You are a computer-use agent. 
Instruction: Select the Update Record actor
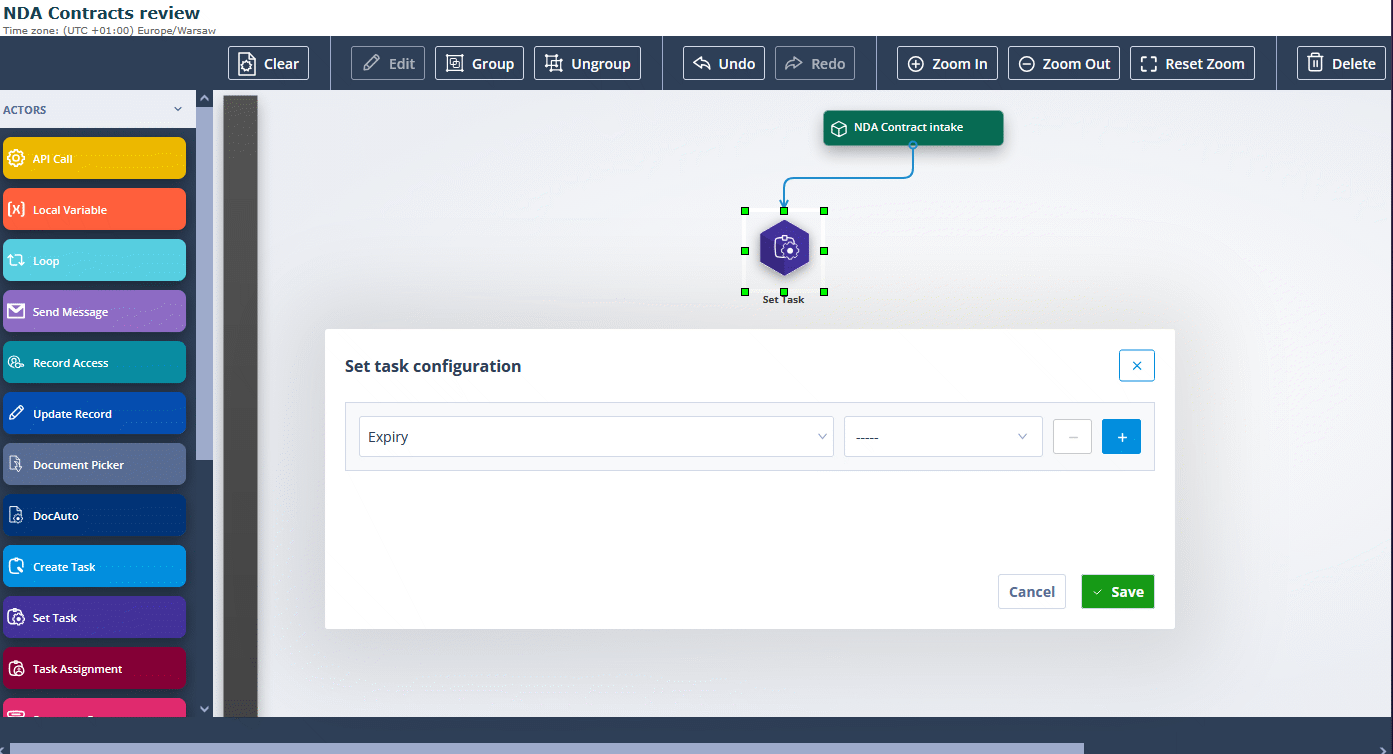[94, 413]
